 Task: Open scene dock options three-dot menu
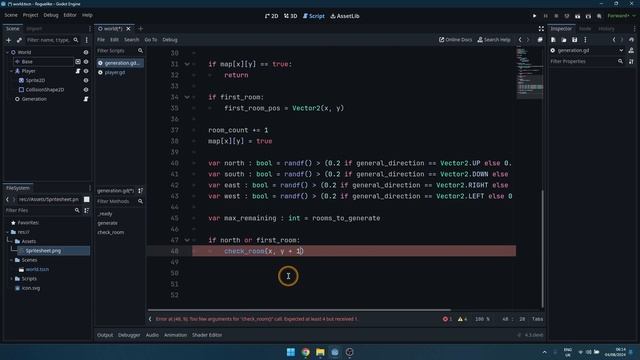click(86, 40)
